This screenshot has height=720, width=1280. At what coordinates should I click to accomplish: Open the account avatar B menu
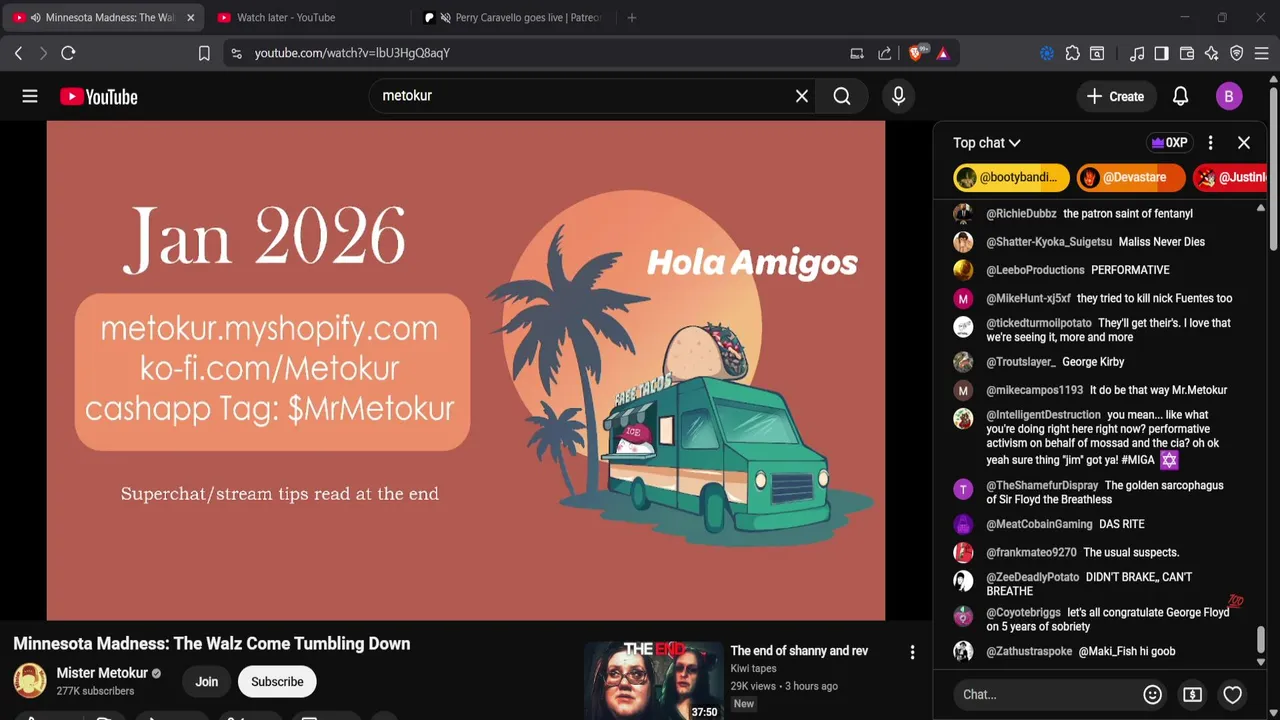point(1229,96)
